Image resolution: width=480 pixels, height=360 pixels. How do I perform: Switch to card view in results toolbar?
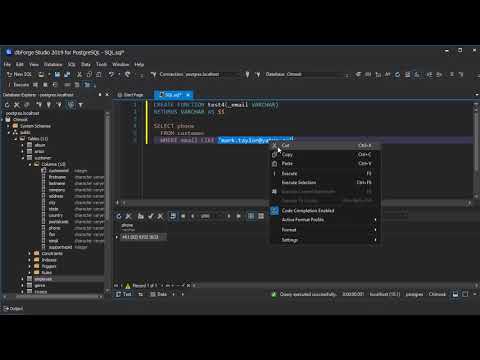pos(261,216)
